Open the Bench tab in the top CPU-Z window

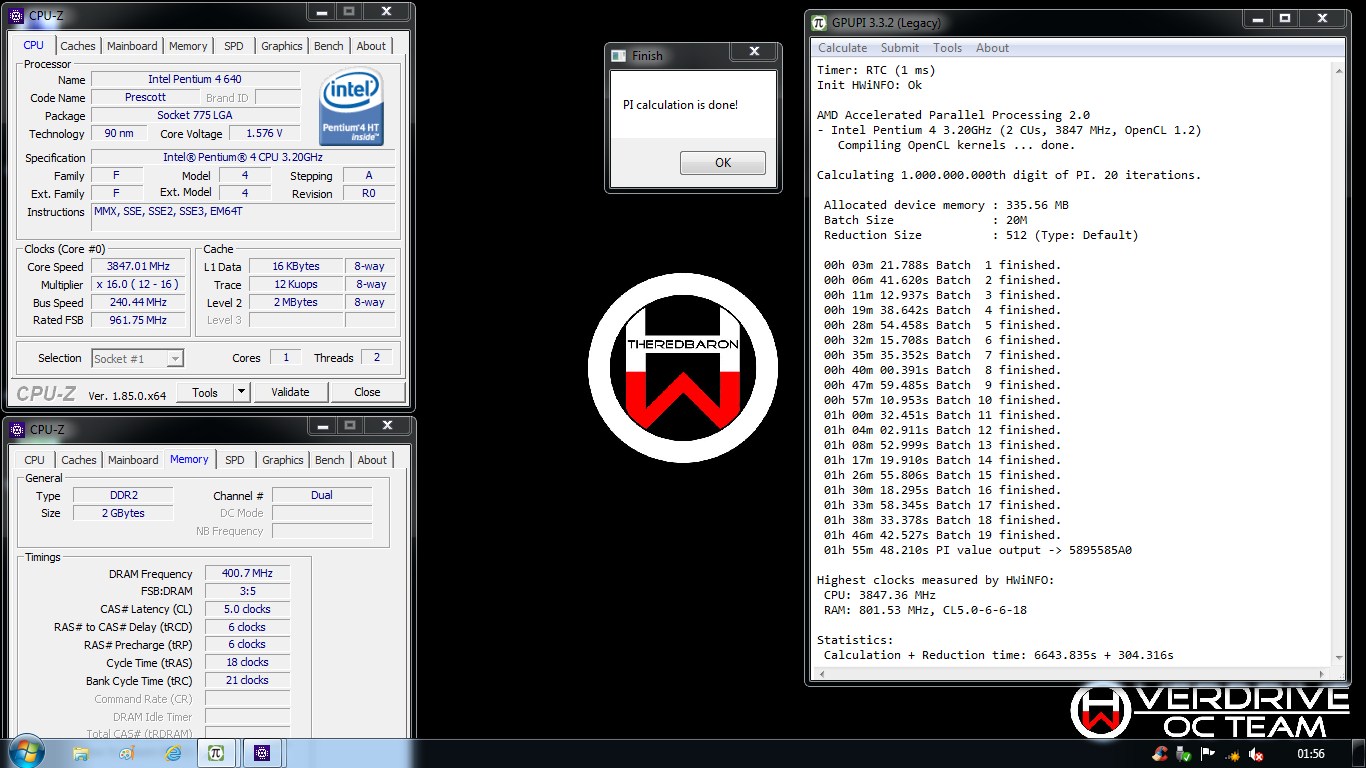[x=329, y=46]
